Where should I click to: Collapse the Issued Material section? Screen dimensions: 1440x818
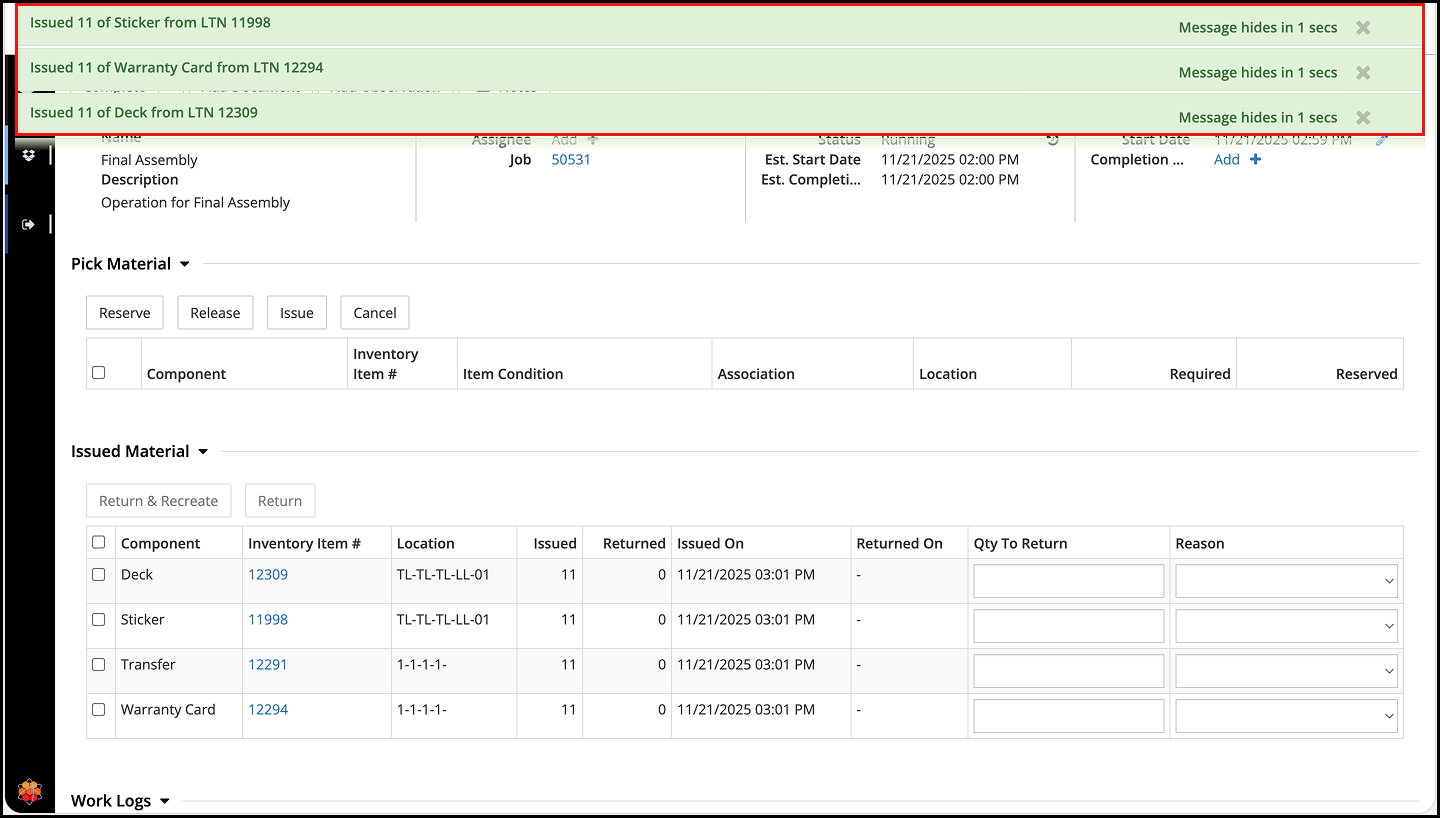[203, 452]
